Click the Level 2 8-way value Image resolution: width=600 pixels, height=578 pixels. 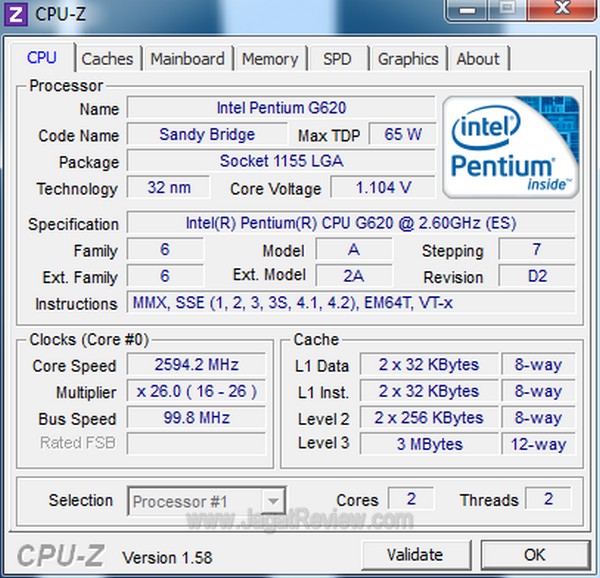[538, 417]
